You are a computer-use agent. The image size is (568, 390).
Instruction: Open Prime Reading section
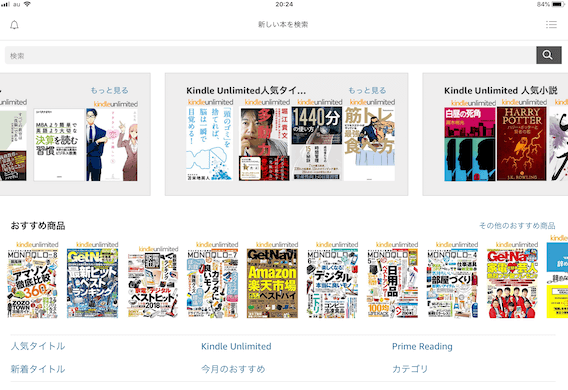[x=422, y=346]
